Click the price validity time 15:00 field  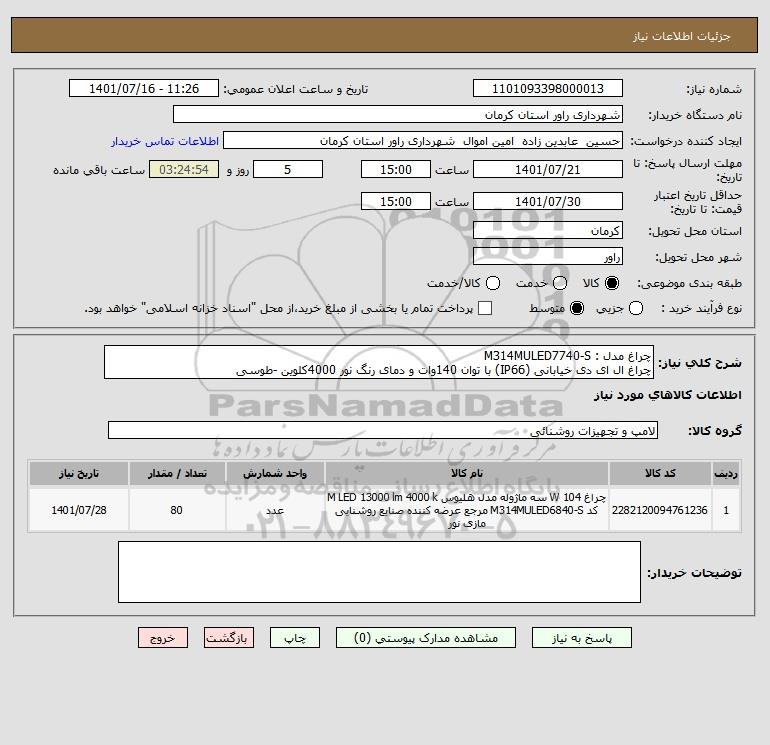pos(396,201)
